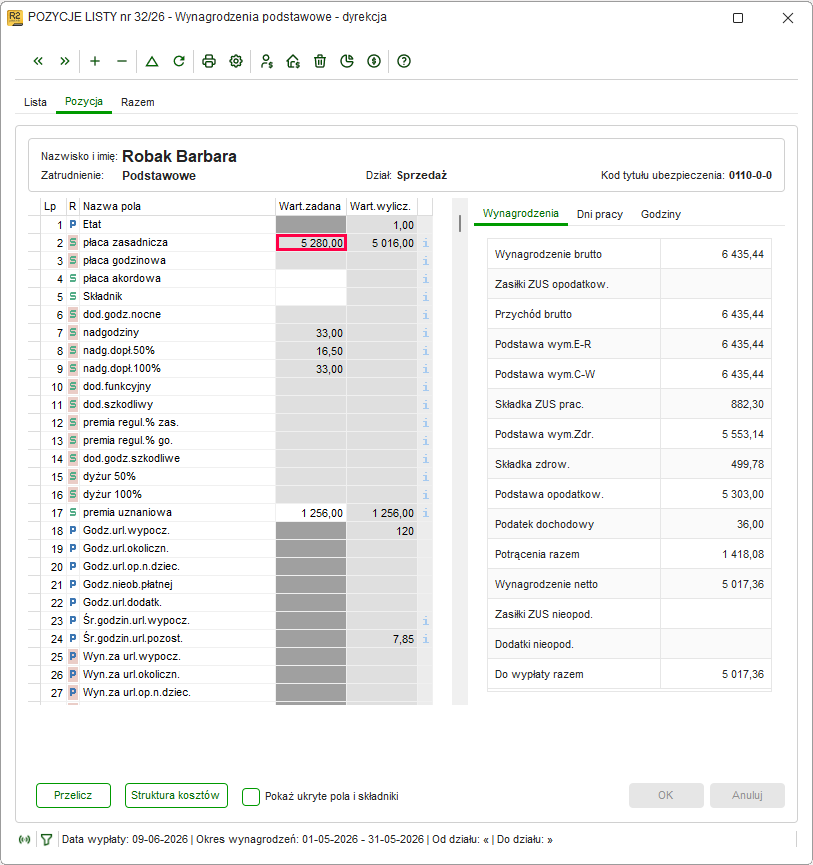Open settings gear in the toolbar

236,61
